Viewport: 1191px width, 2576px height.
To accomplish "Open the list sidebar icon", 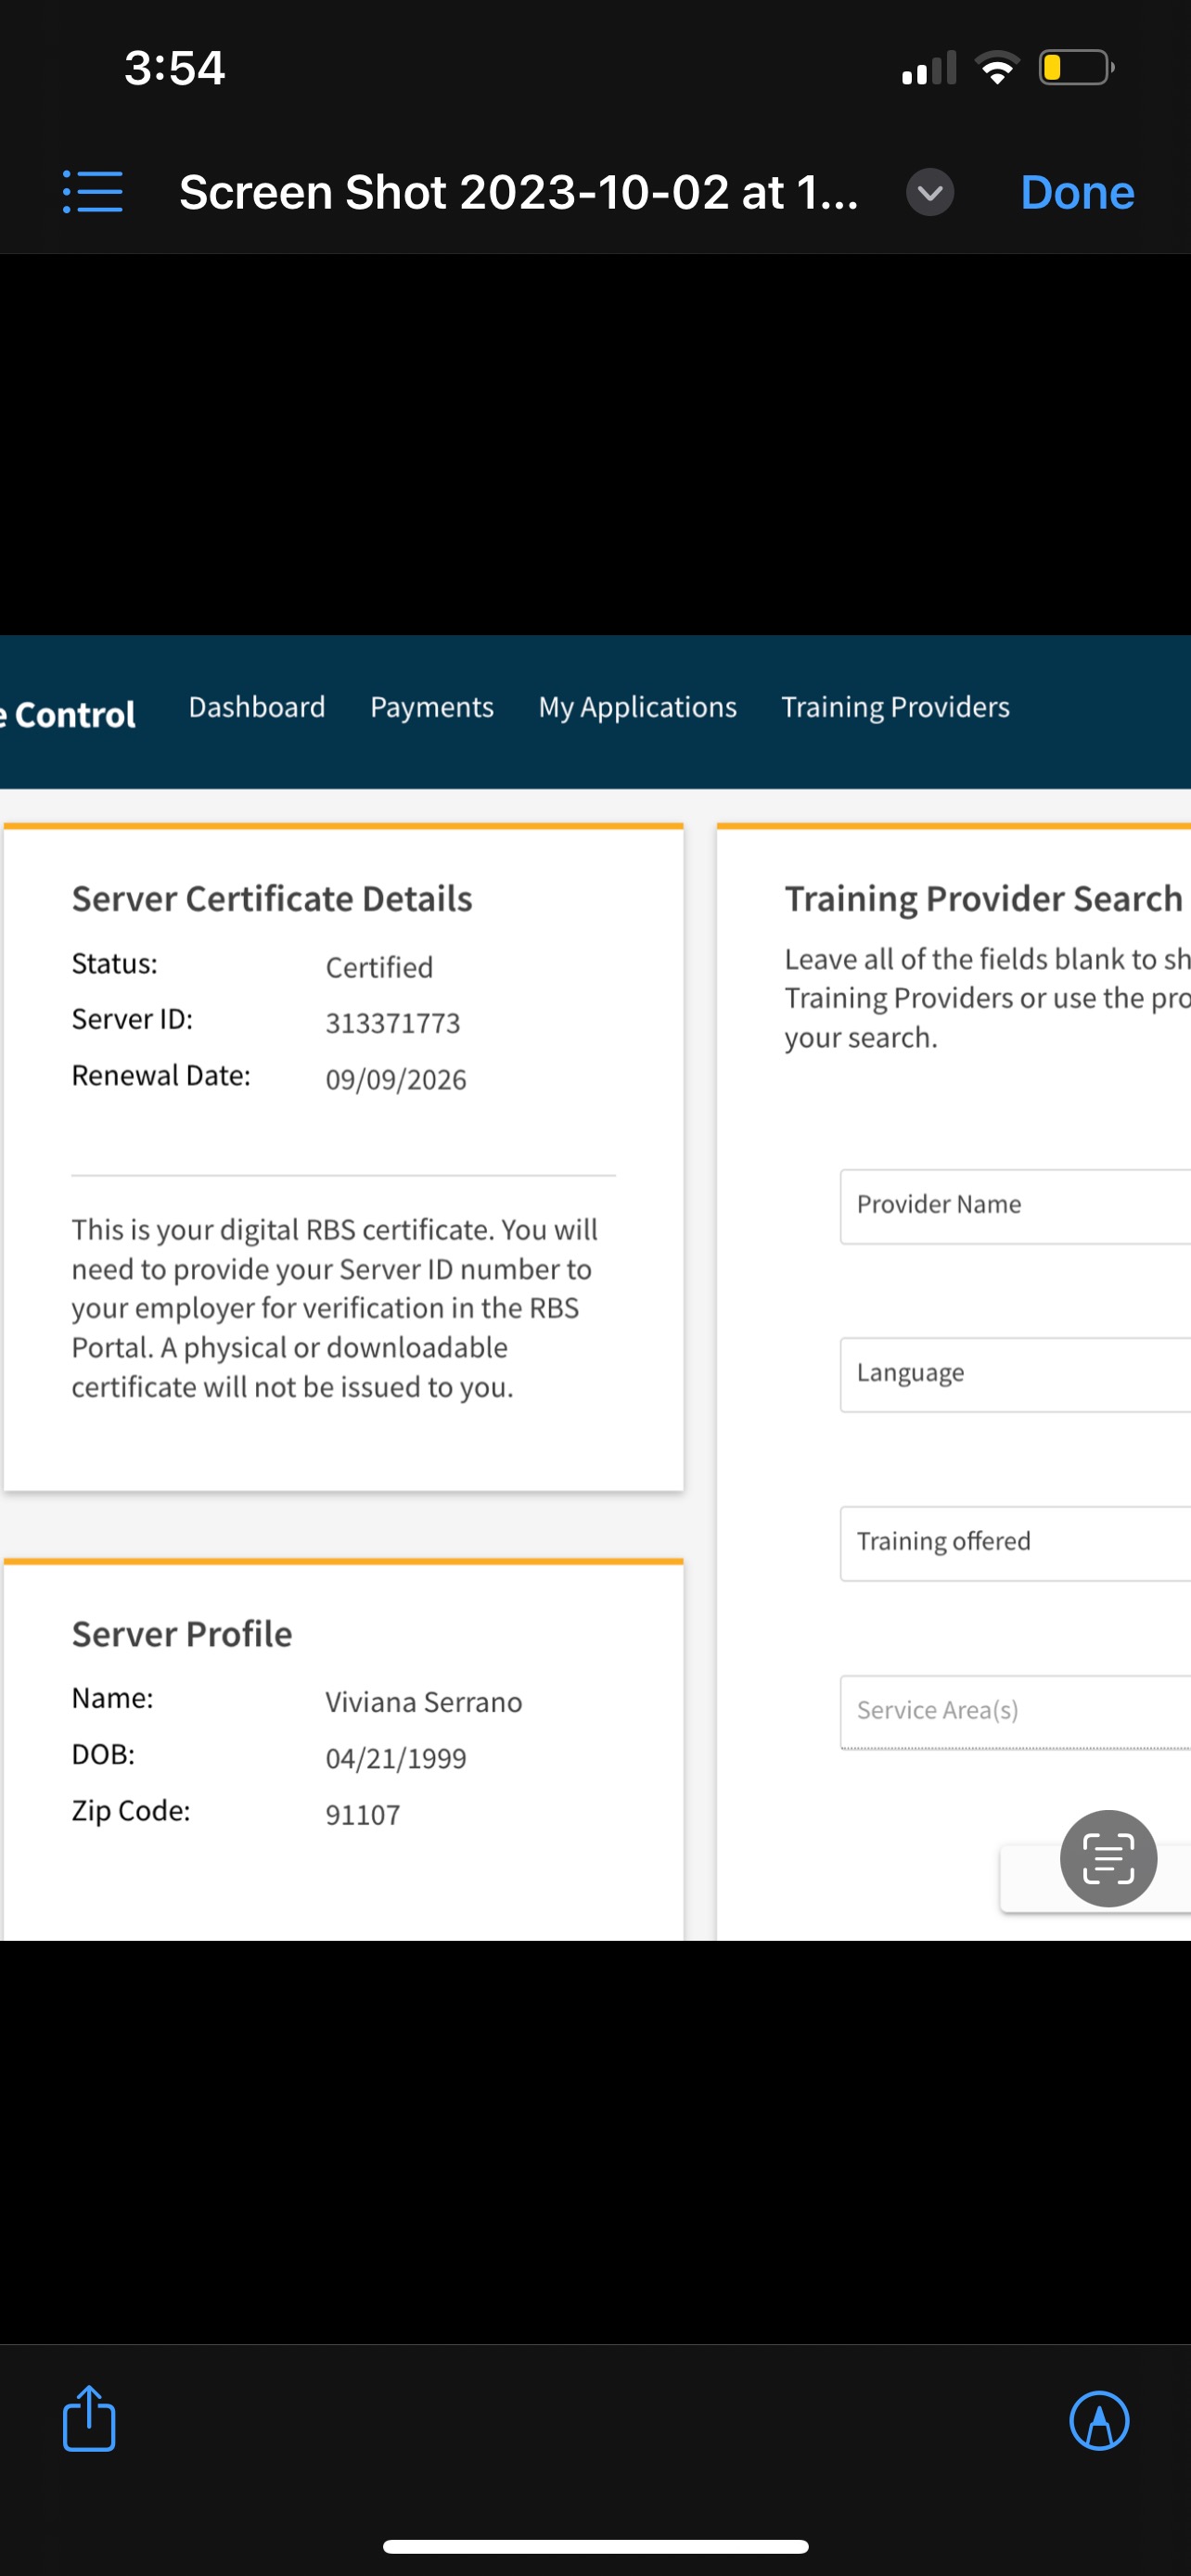I will point(93,192).
